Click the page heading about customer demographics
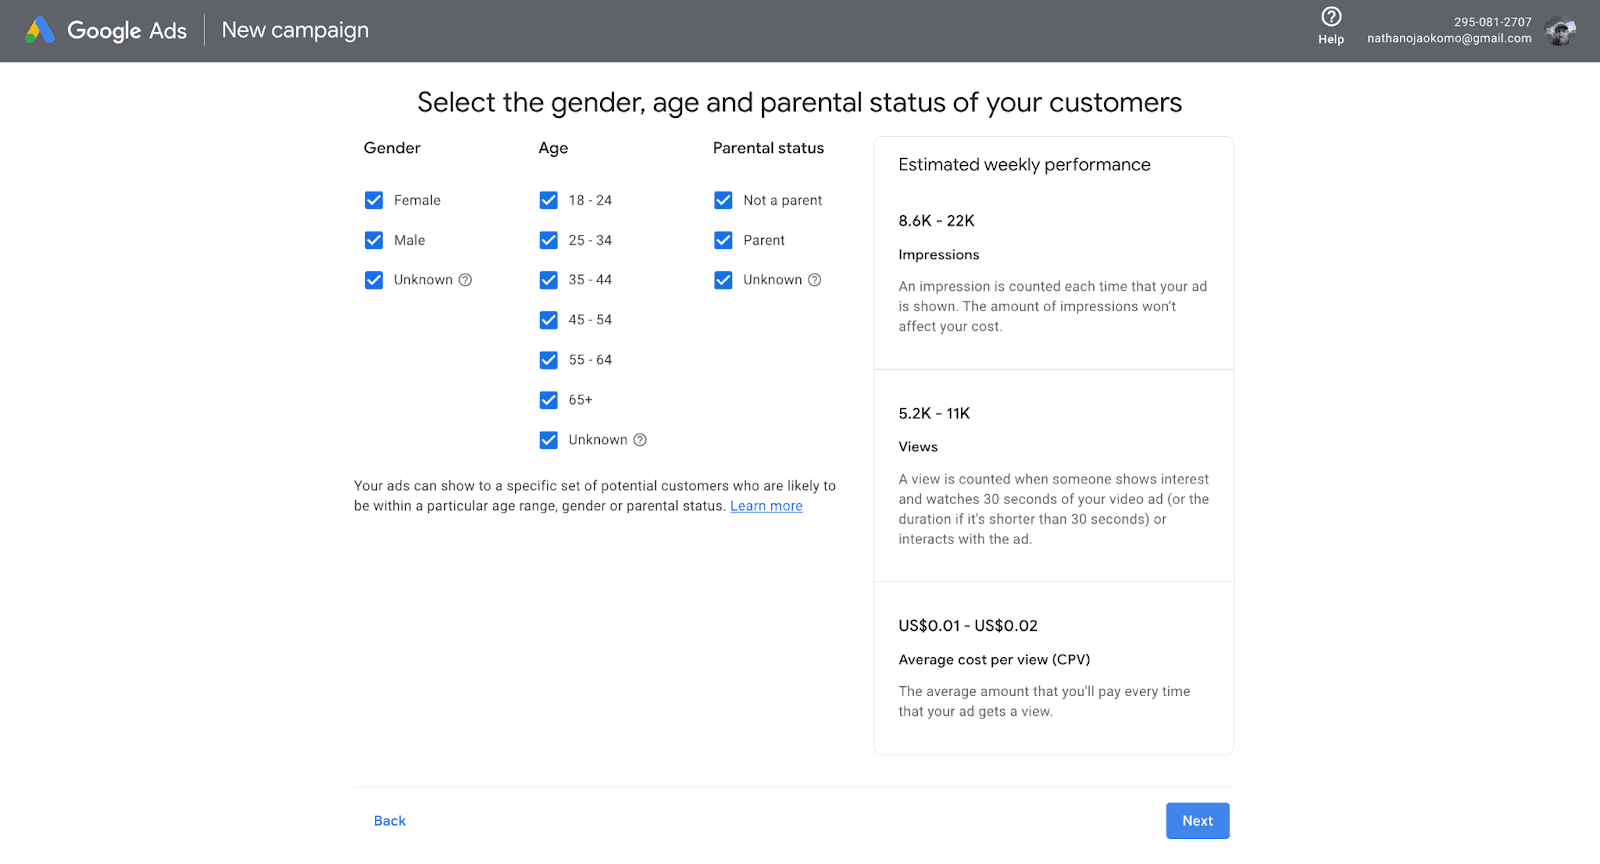 tap(799, 103)
